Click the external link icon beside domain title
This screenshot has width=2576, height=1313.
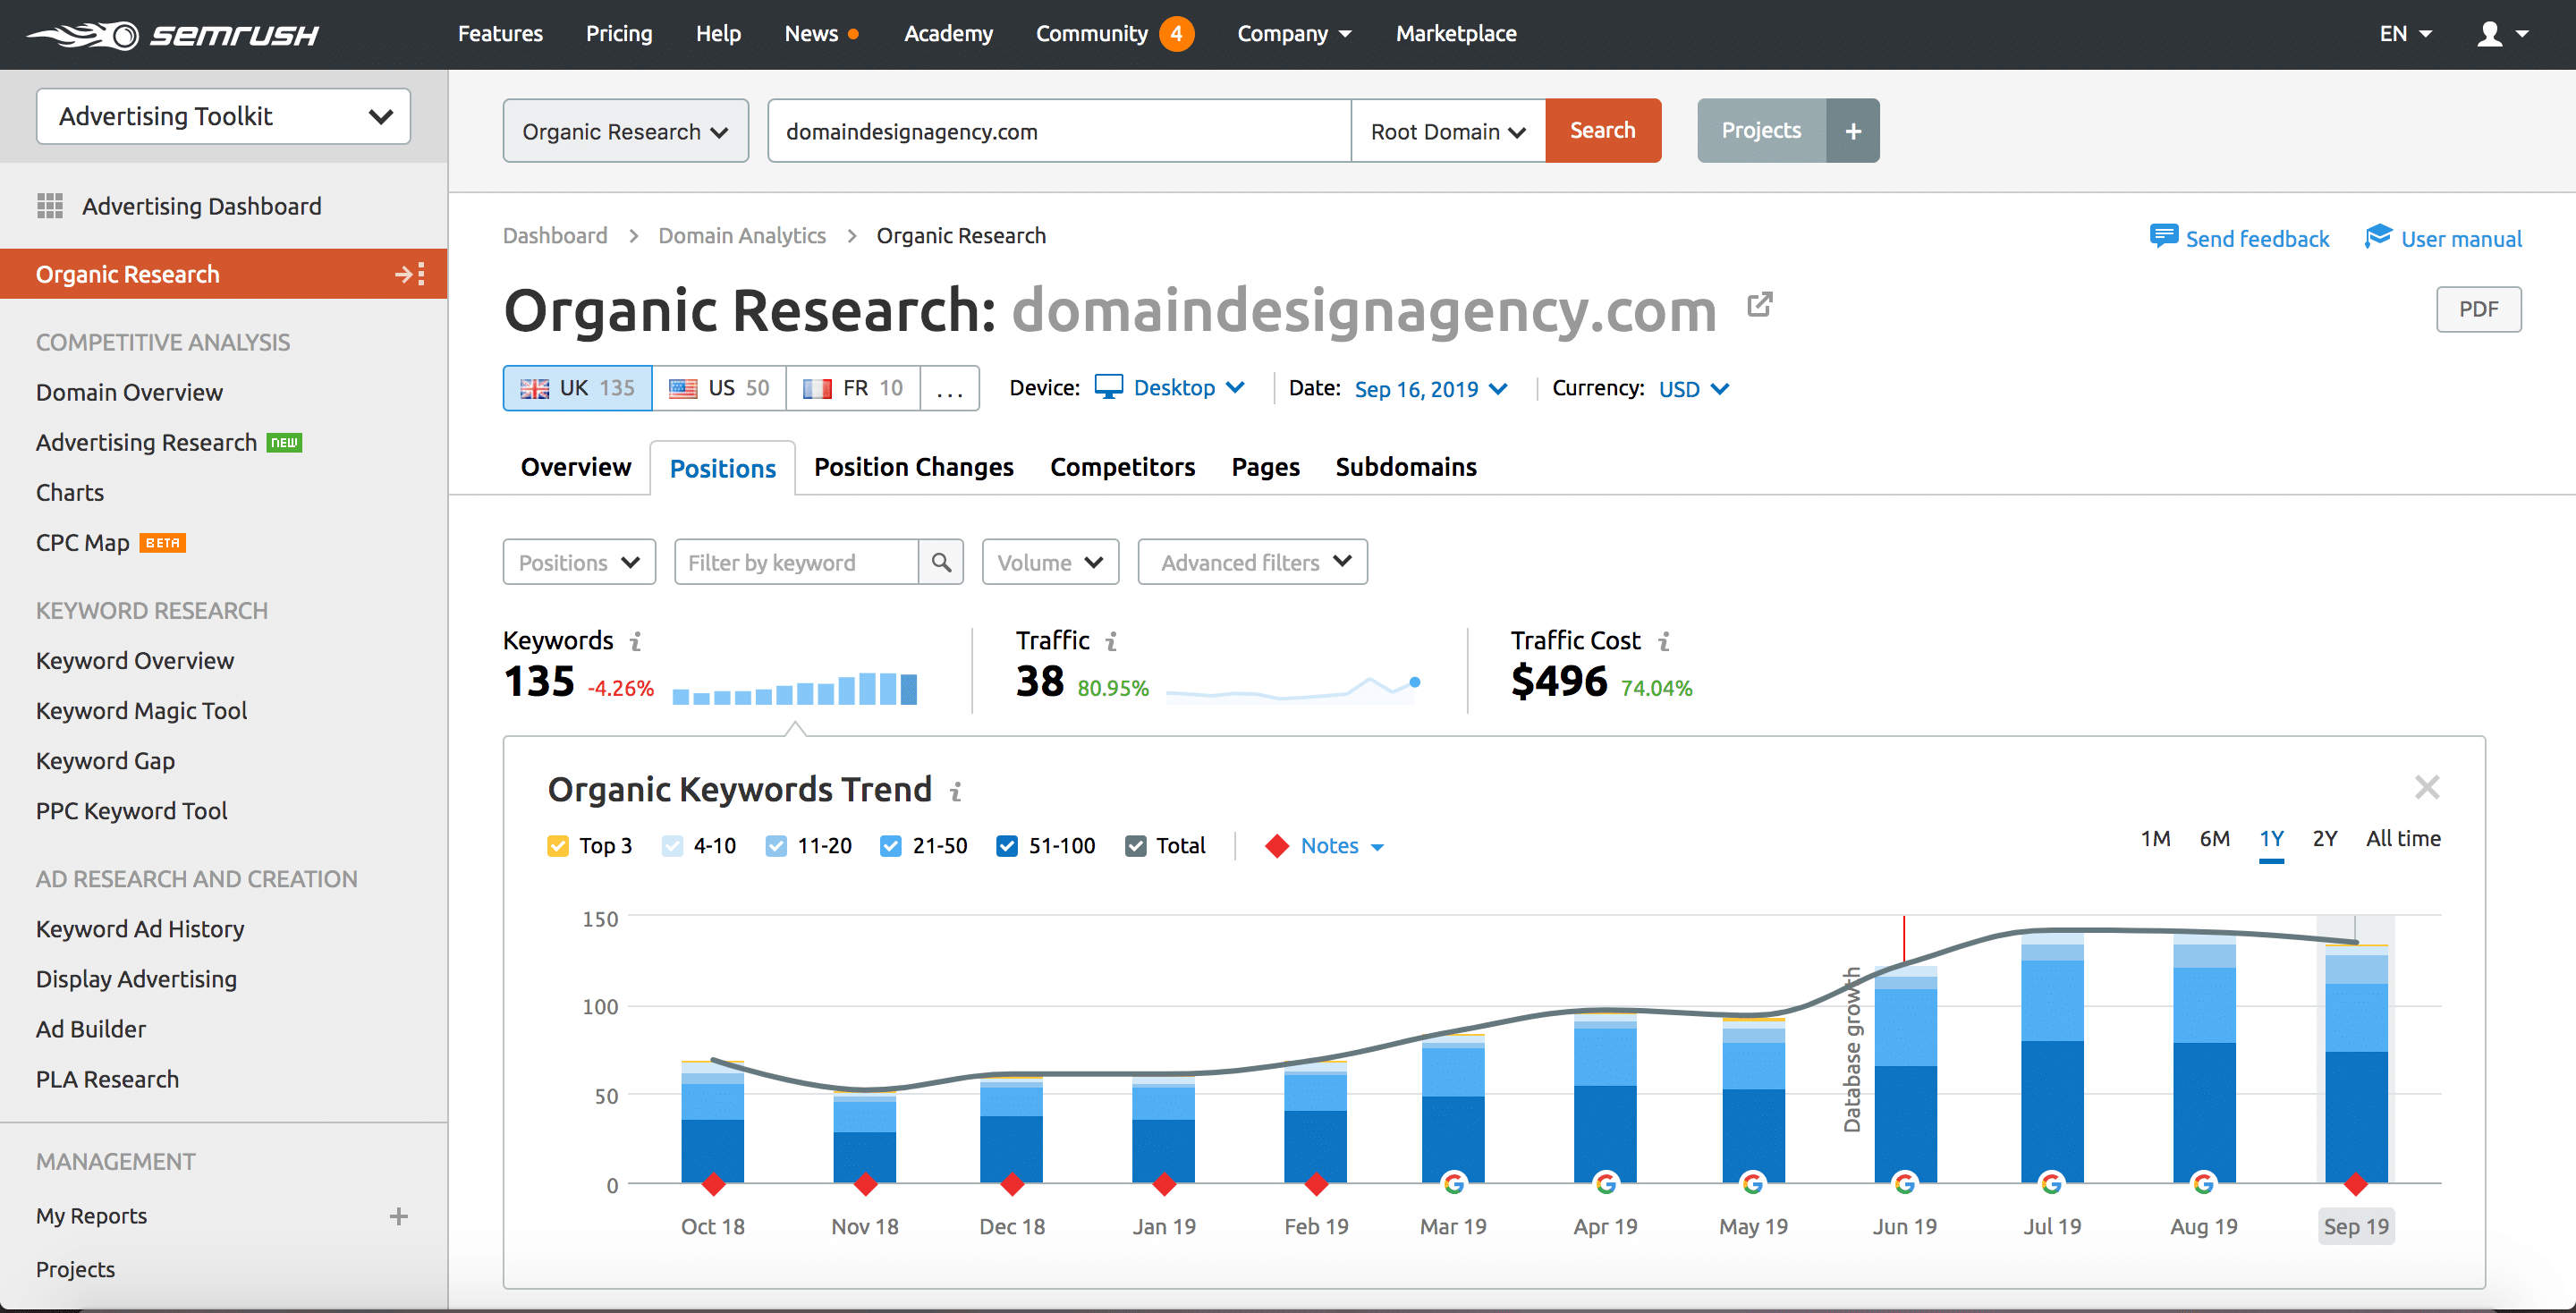tap(1759, 304)
